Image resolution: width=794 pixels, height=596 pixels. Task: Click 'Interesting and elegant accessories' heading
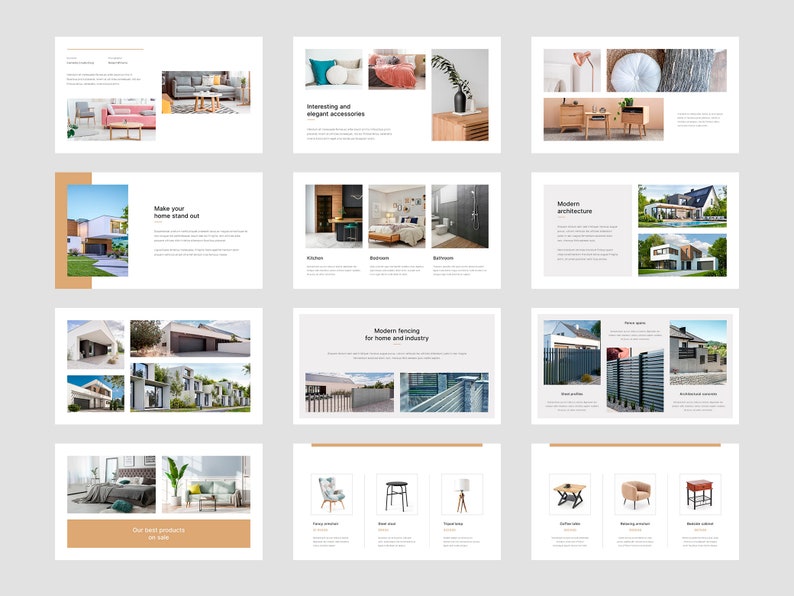coord(335,110)
